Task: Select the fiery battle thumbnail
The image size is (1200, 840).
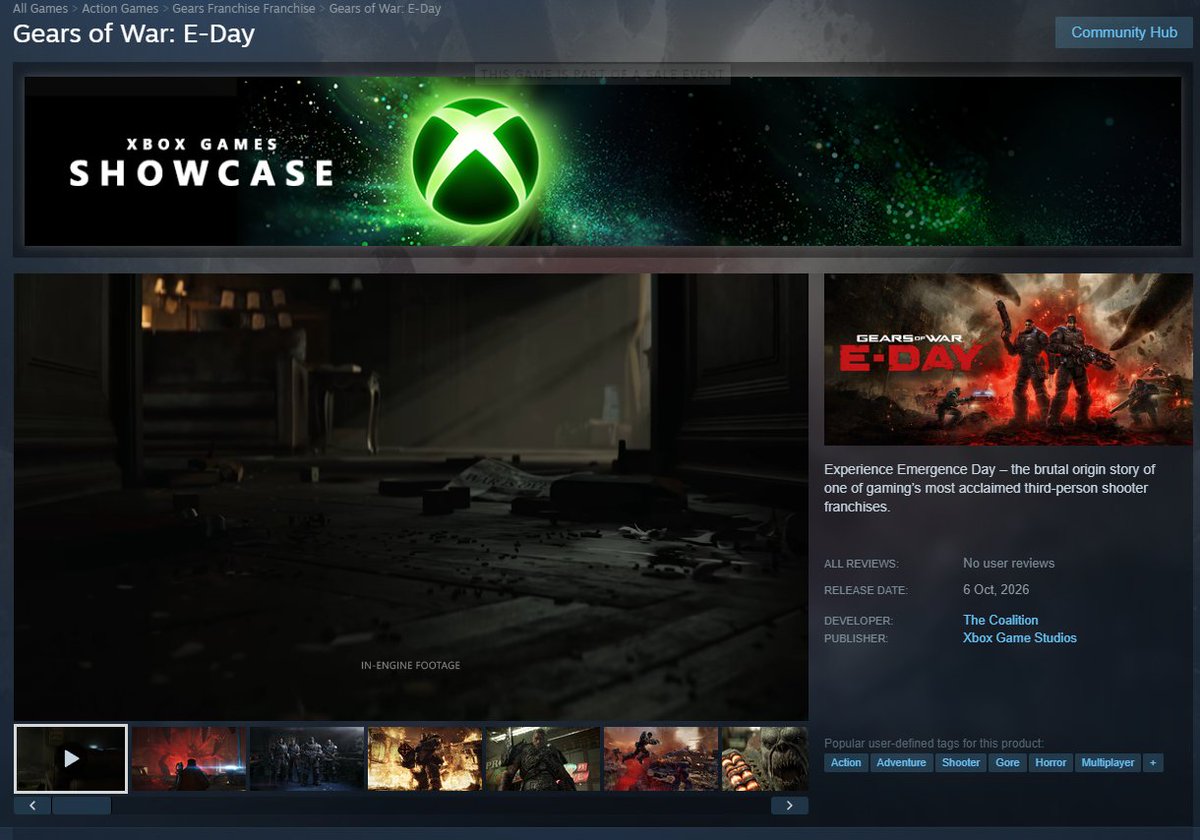Action: 425,759
